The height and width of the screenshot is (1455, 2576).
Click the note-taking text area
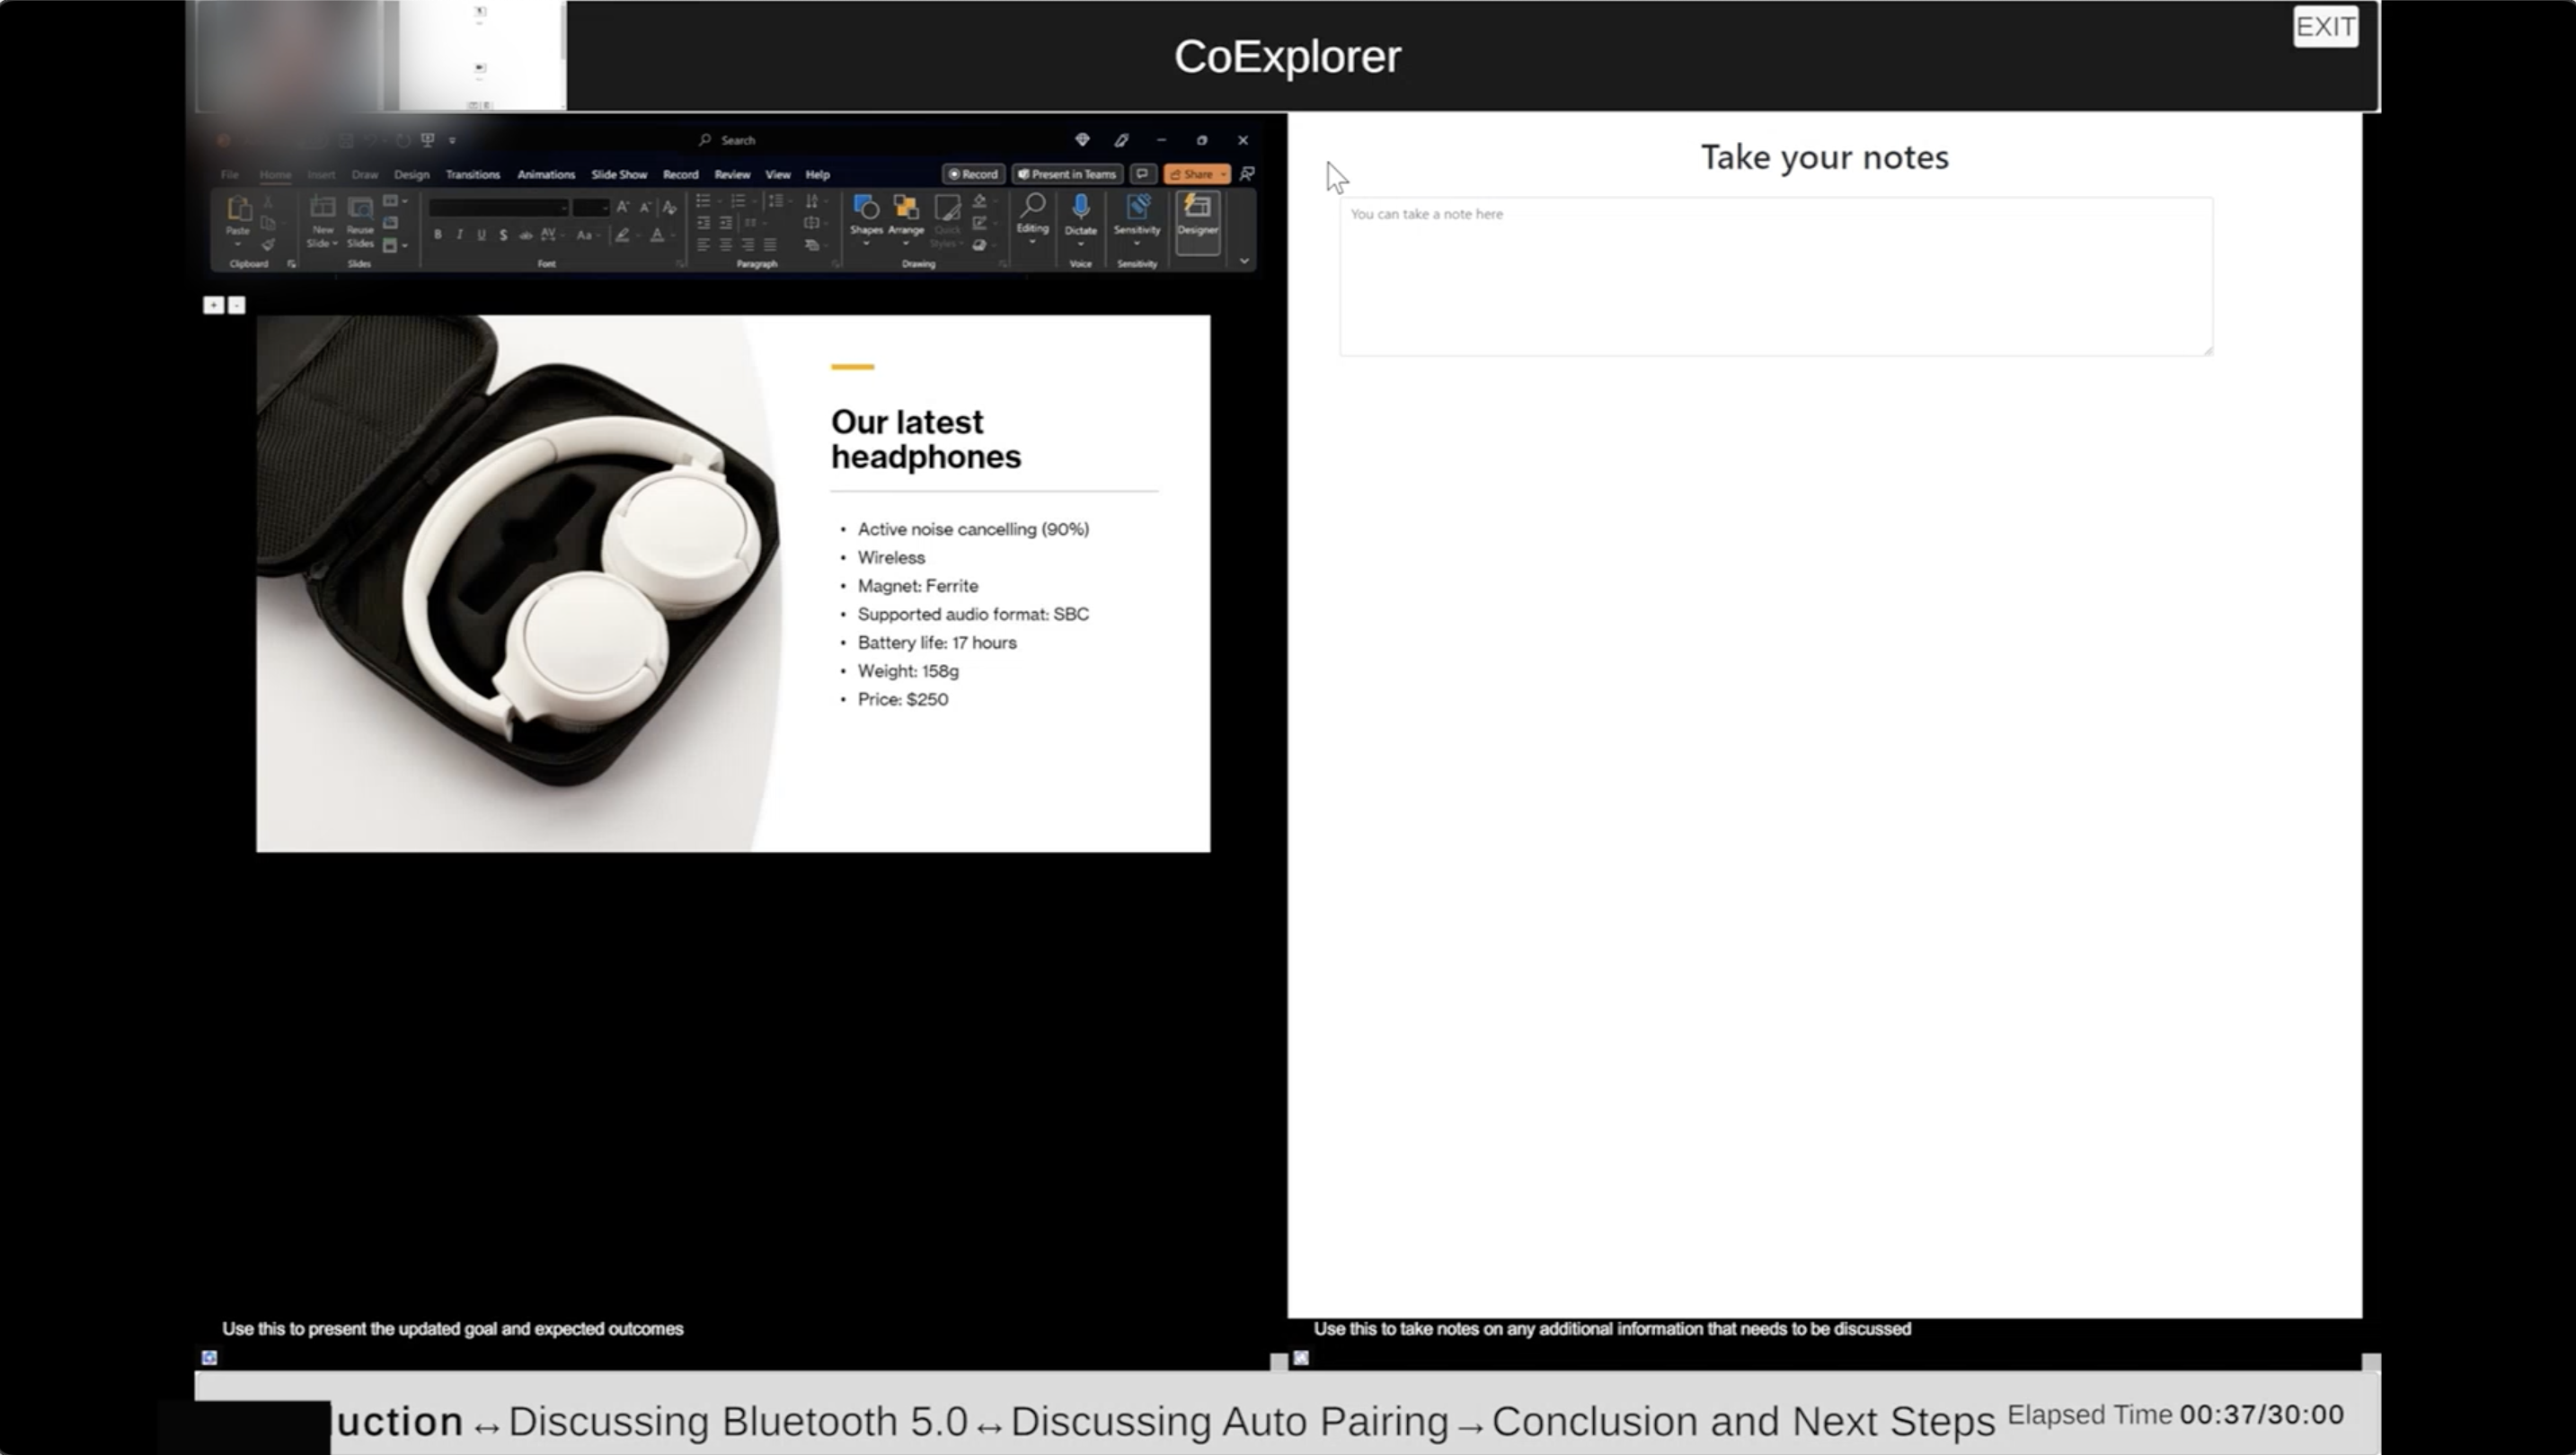pos(1775,276)
